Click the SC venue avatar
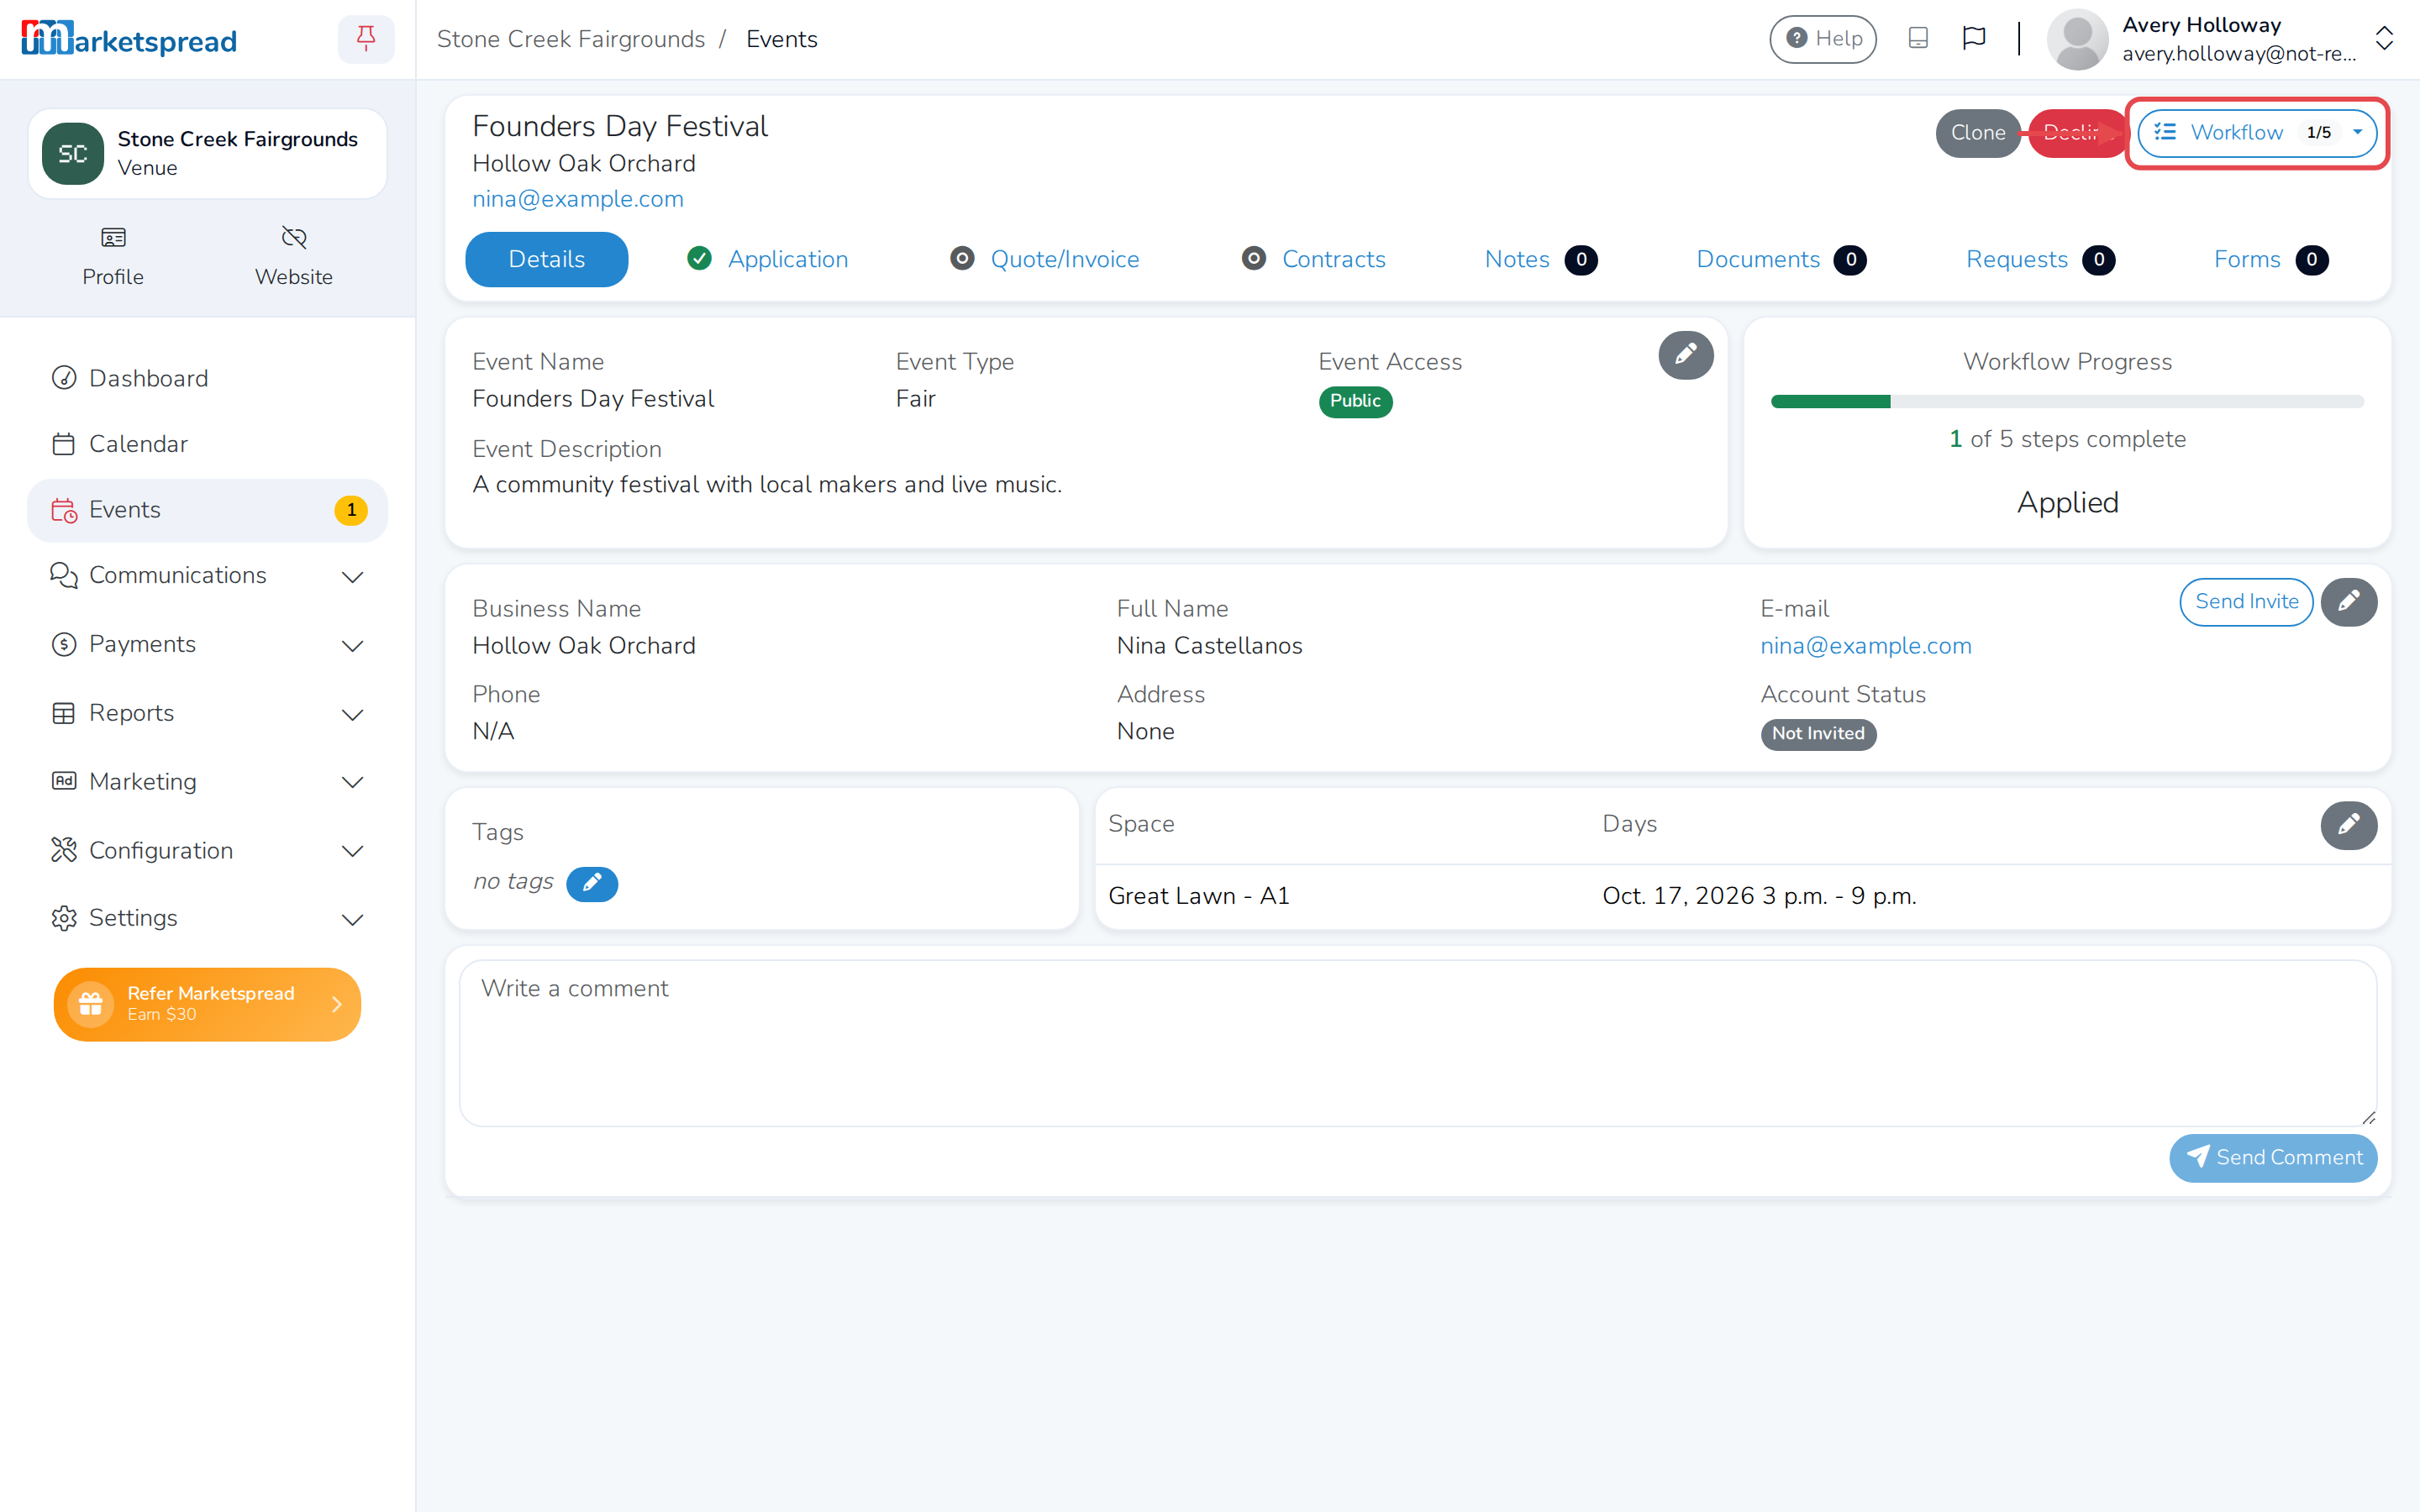This screenshot has height=1512, width=2420. tap(73, 154)
